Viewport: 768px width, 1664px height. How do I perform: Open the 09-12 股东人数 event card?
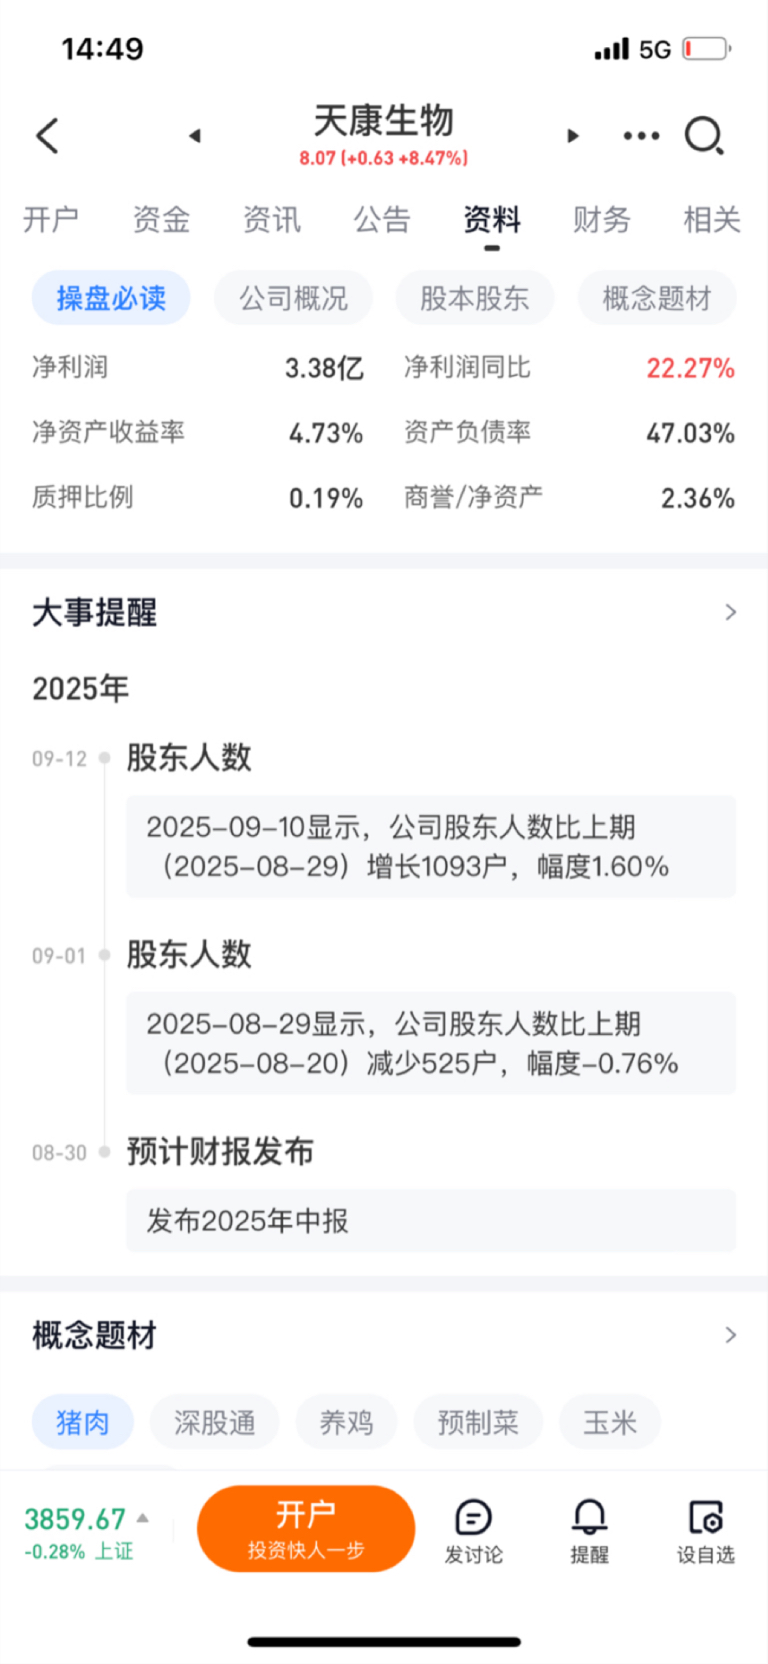pyautogui.click(x=431, y=846)
